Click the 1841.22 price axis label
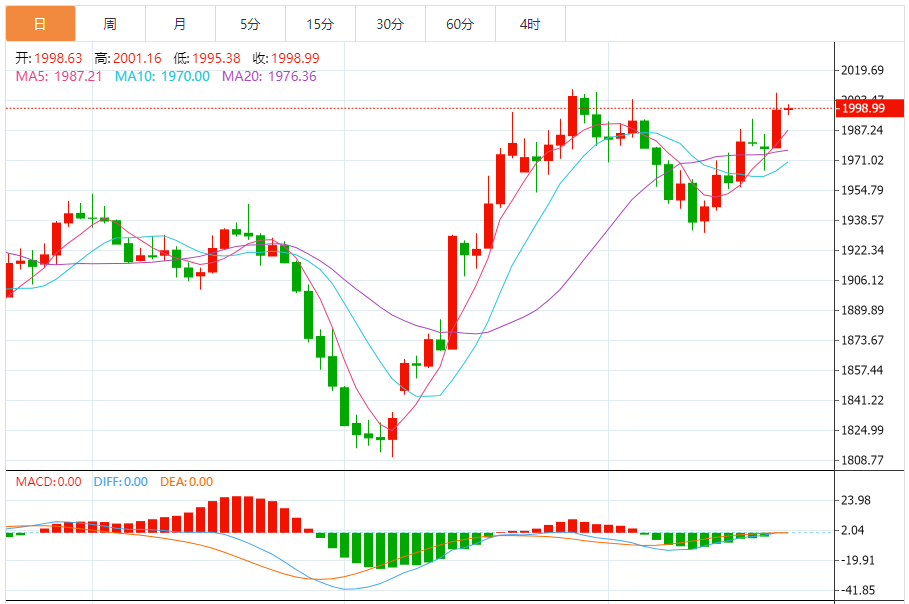The image size is (909, 604). tap(863, 401)
